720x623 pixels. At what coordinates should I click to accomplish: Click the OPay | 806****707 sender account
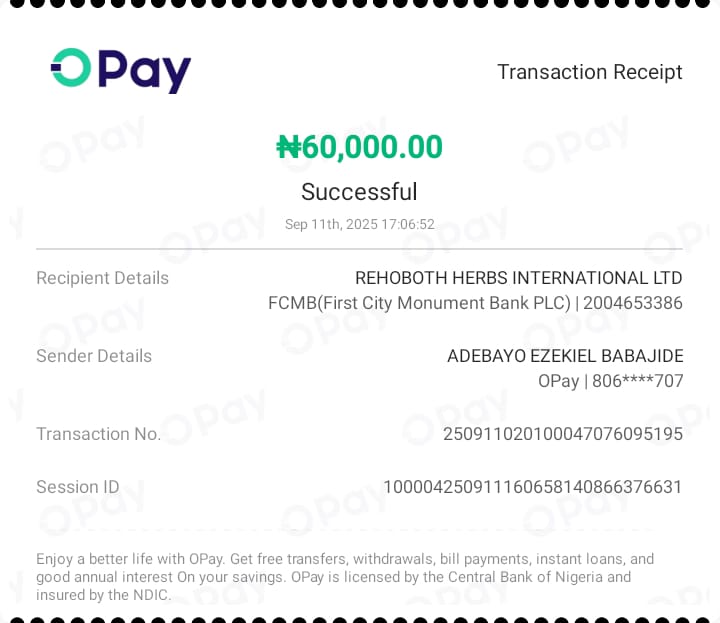610,381
